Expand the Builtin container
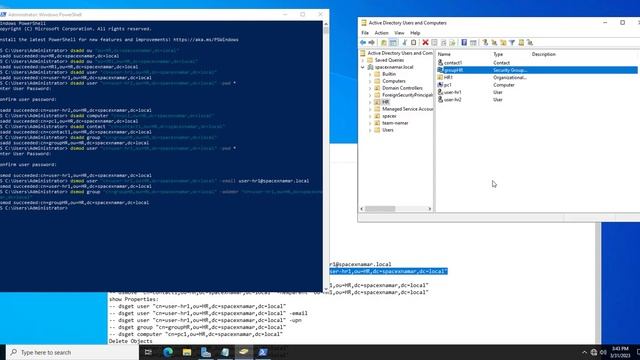640x360 pixels. 370,74
